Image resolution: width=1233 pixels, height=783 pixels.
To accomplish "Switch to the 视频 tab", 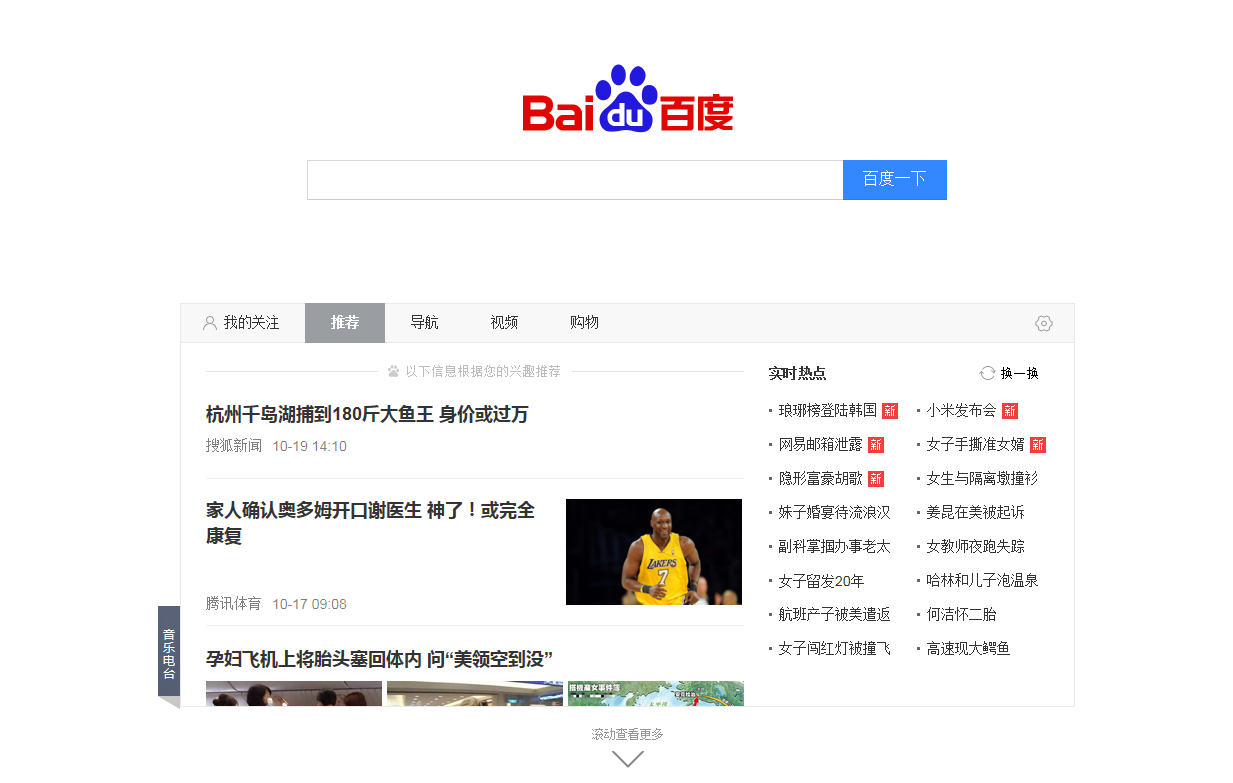I will [x=504, y=323].
